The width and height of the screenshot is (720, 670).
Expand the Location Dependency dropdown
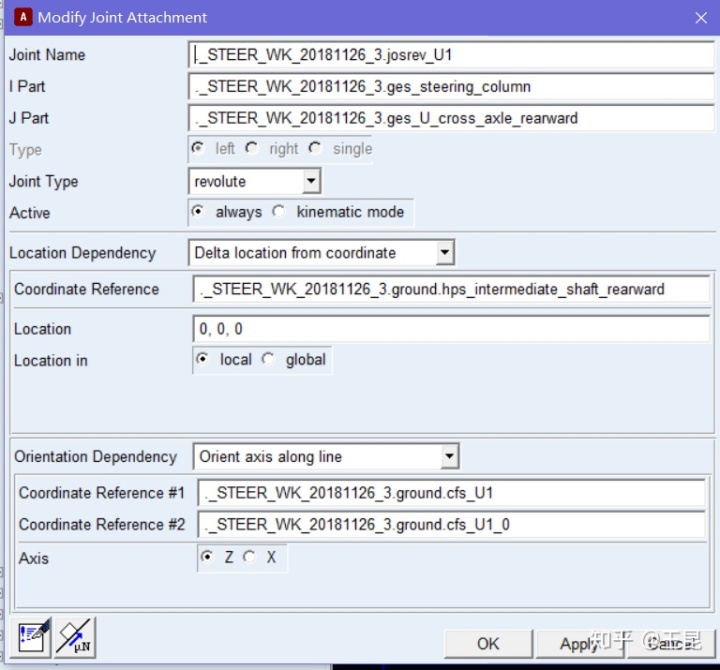click(x=445, y=253)
